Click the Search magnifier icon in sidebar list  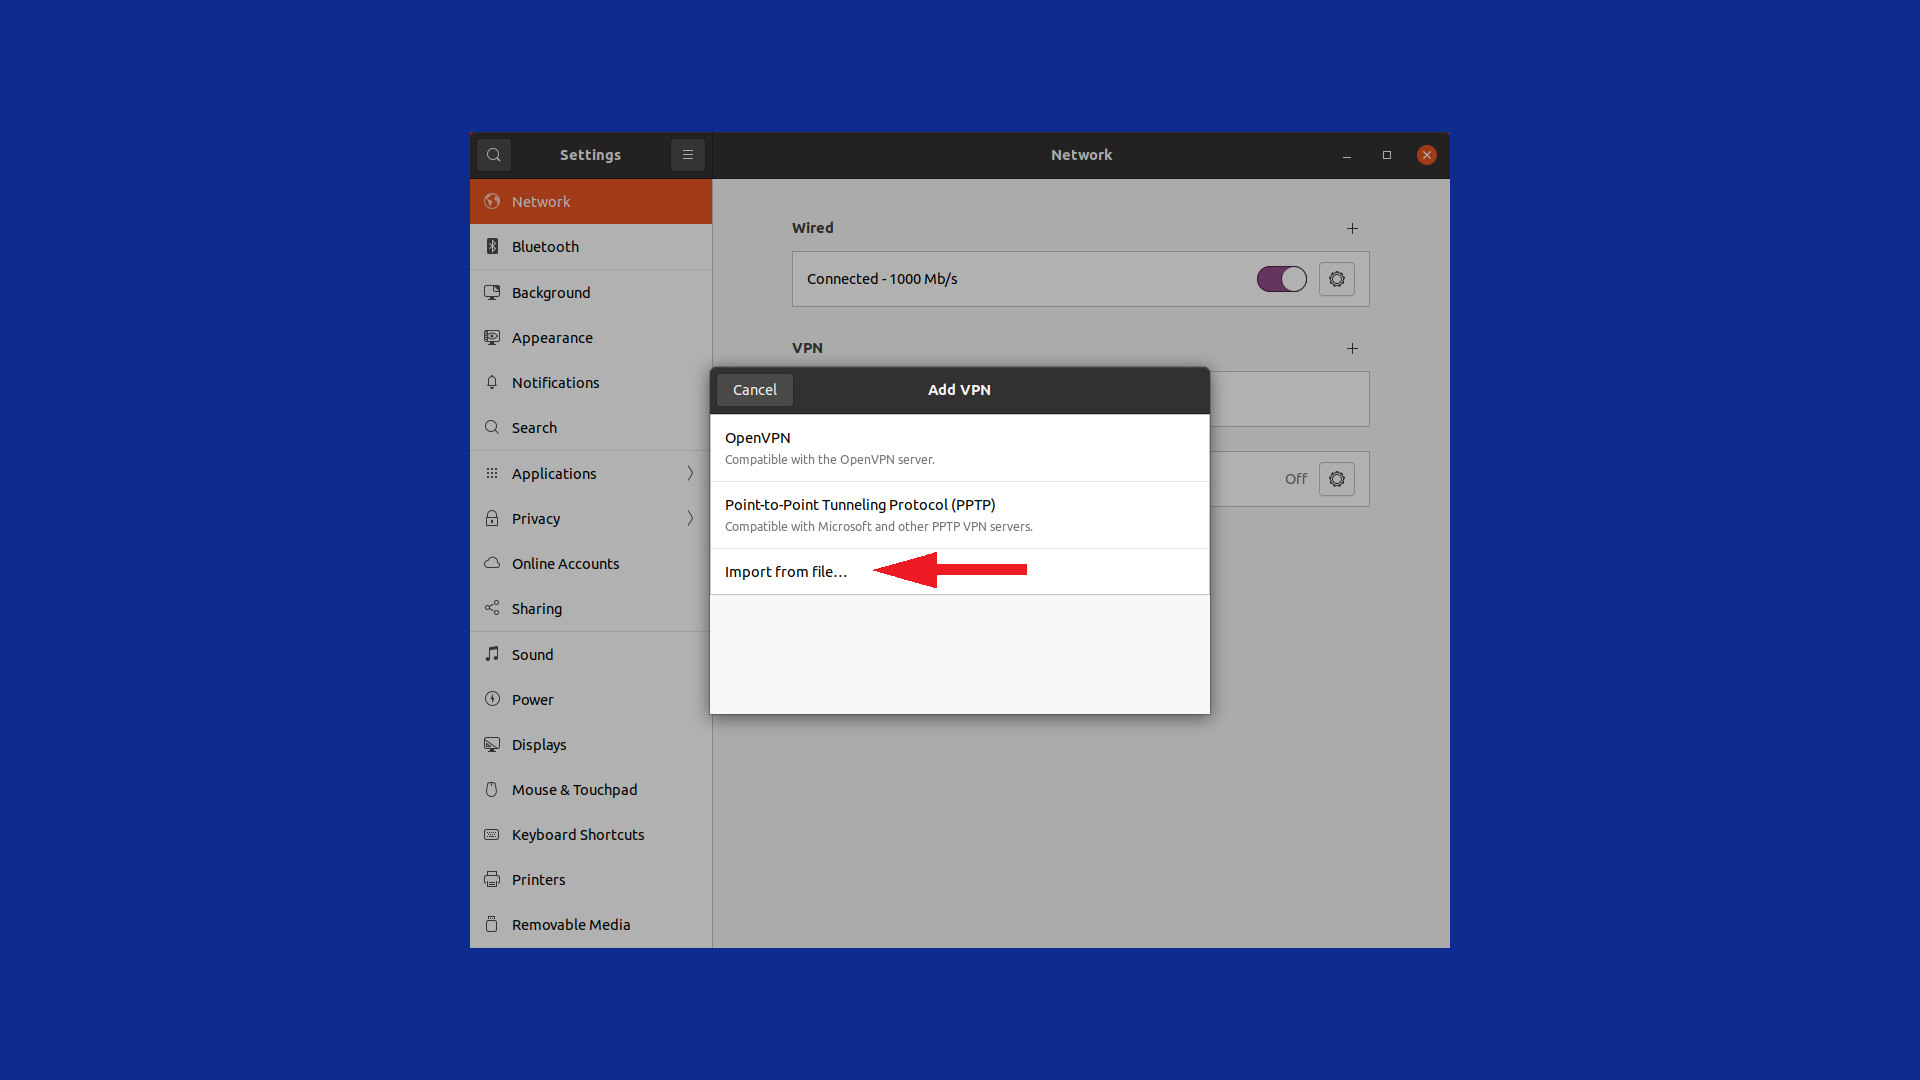(492, 427)
